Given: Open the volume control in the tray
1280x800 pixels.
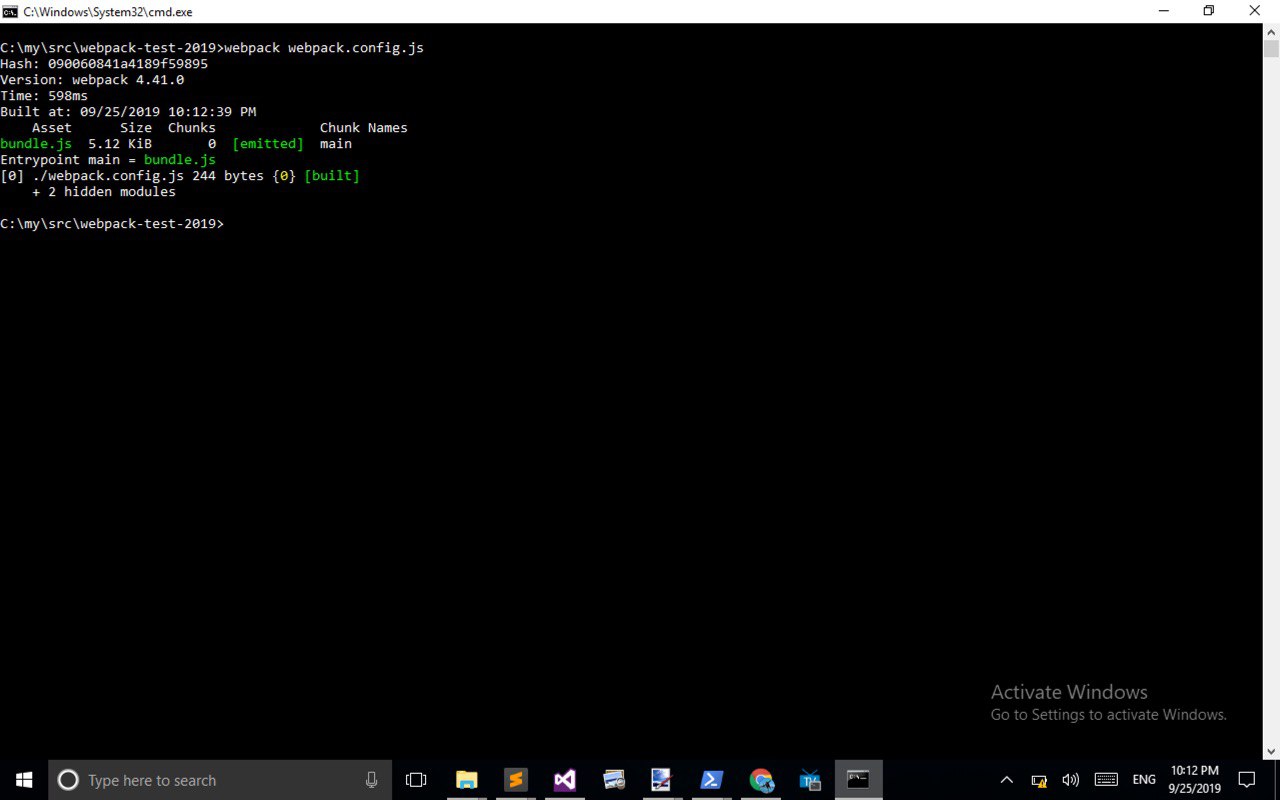Looking at the screenshot, I should click(1071, 780).
